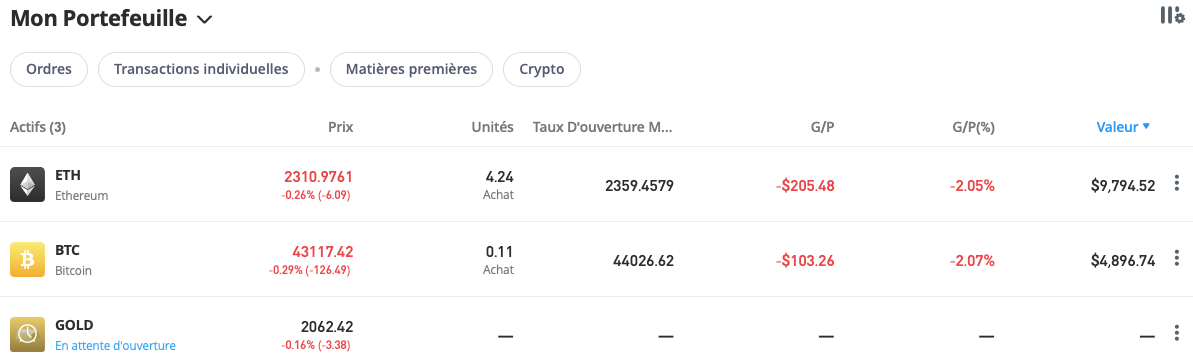The width and height of the screenshot is (1193, 364).
Task: Sort by the Unités column header
Action: (493, 127)
